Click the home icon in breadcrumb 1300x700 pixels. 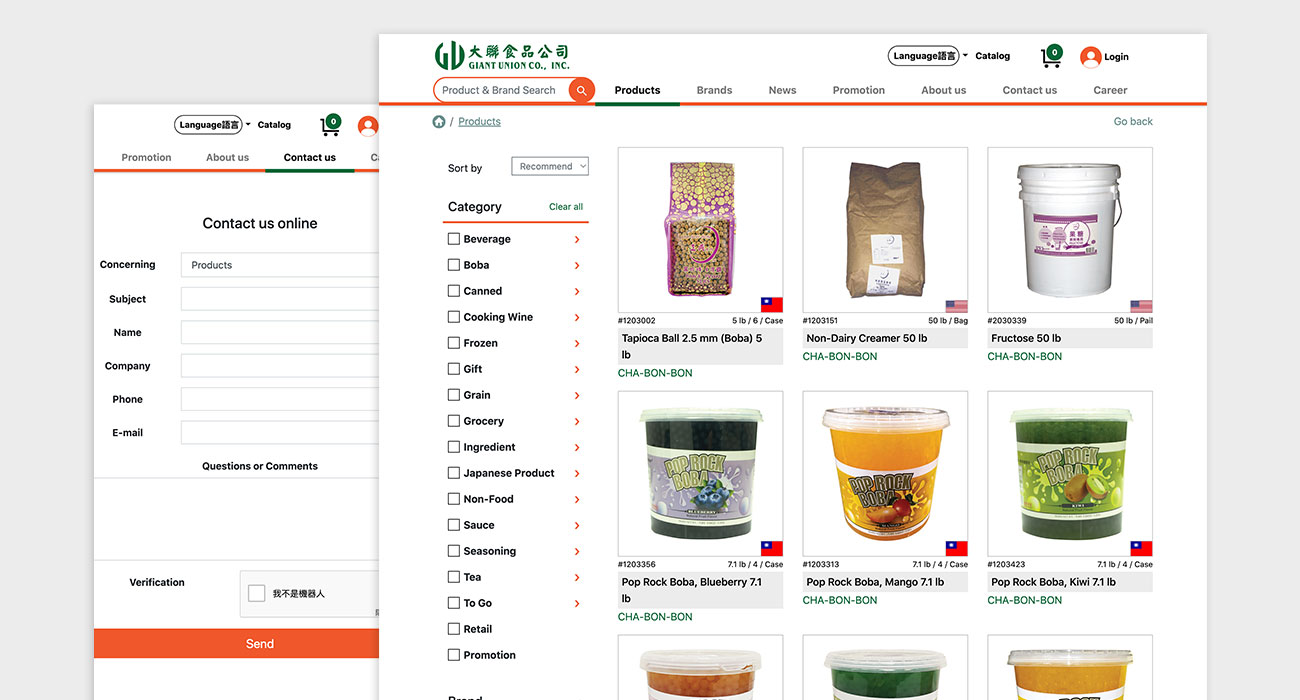coord(439,122)
